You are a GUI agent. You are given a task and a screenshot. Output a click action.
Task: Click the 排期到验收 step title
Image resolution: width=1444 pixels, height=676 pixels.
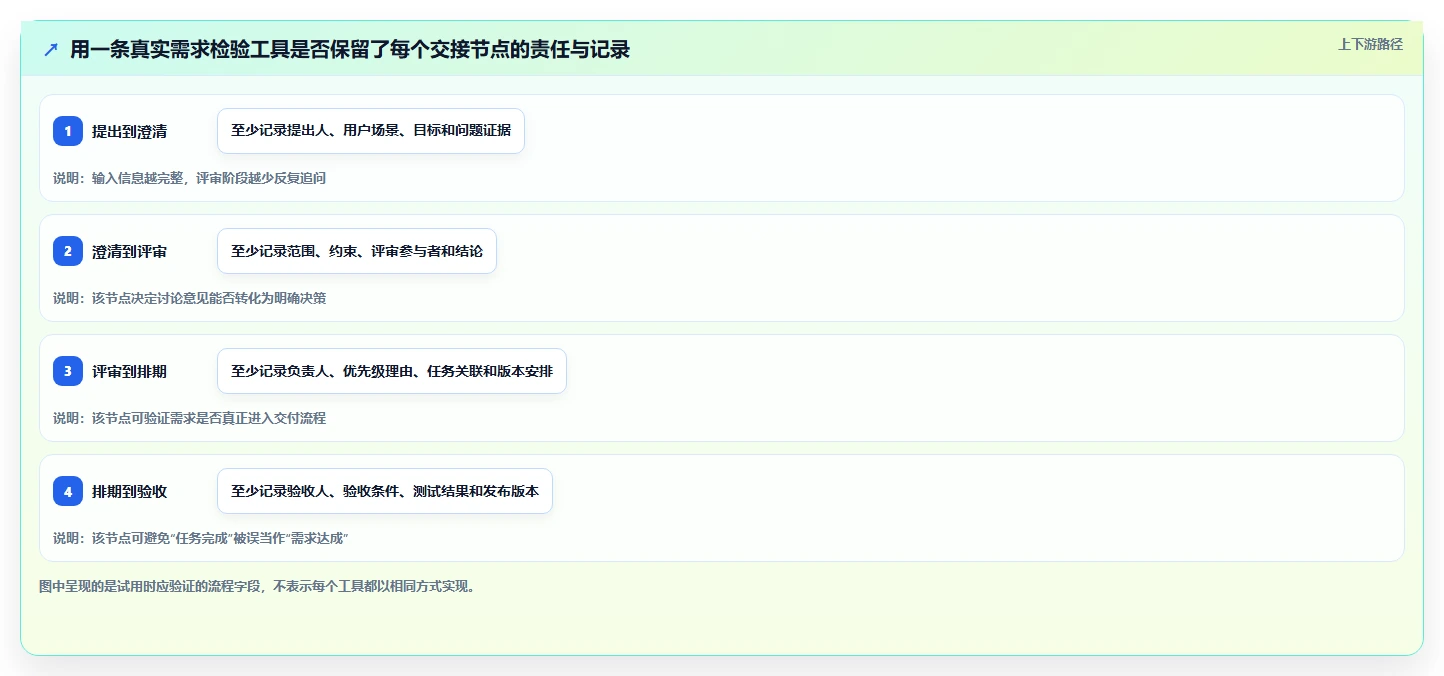[129, 491]
